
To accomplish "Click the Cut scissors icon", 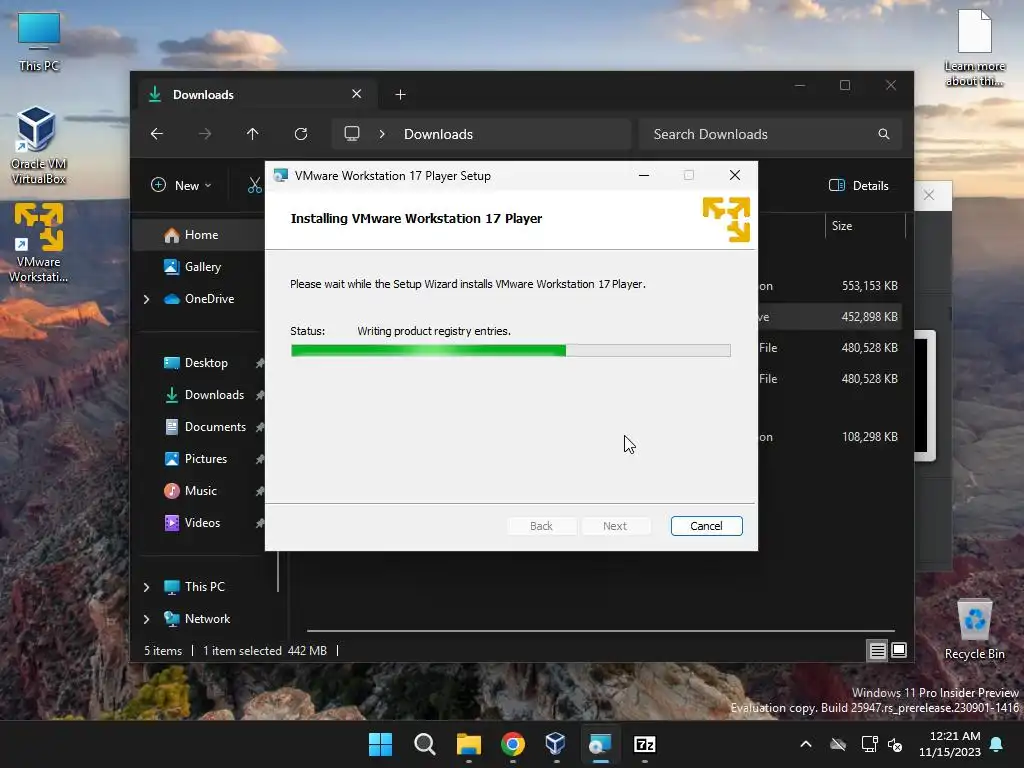I will [x=255, y=185].
